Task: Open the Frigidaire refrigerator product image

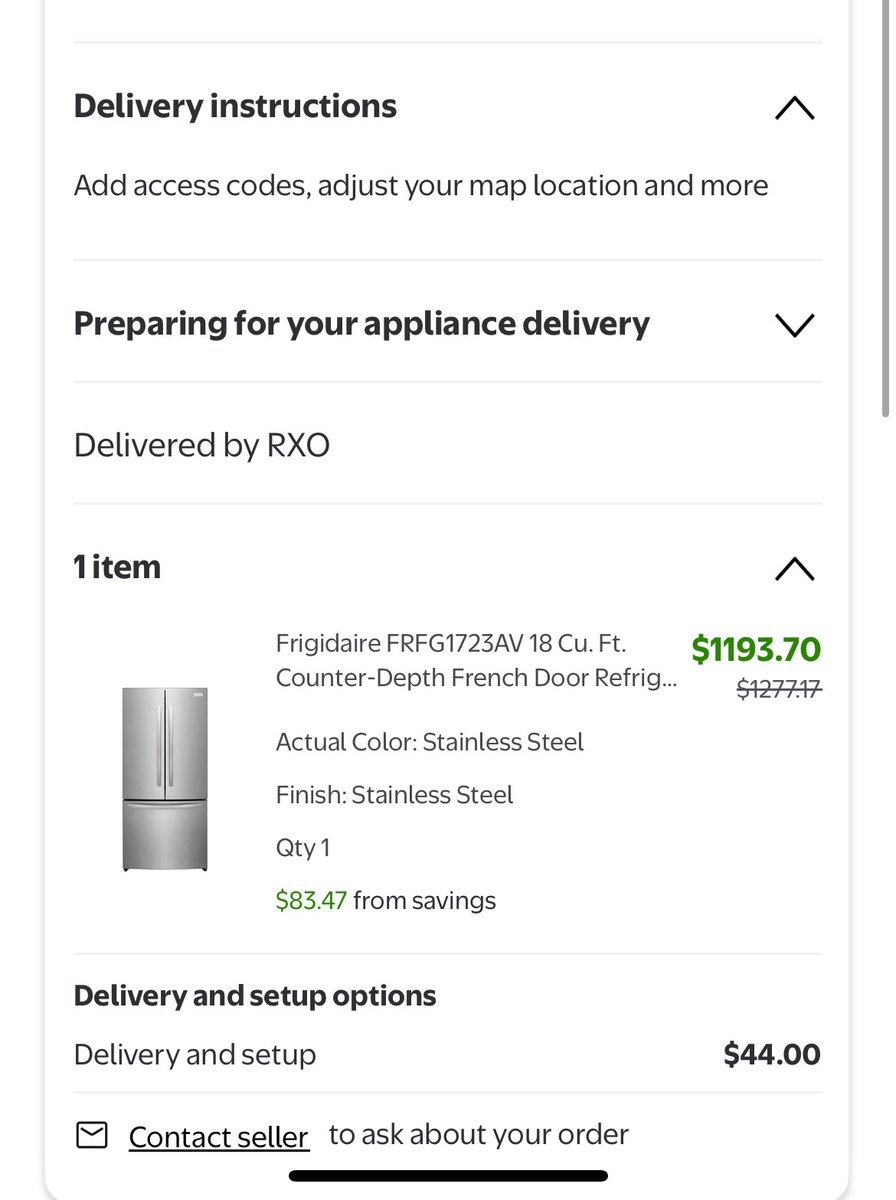Action: [165, 778]
